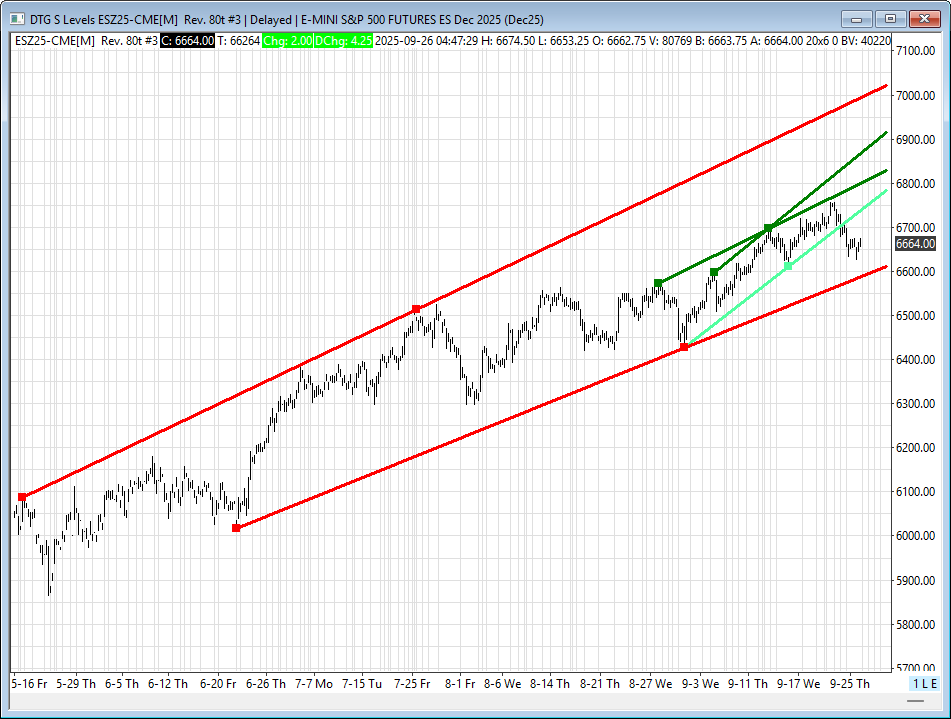This screenshot has width=951, height=719.
Task: Click the ESZ25-CME[M] symbol in header
Action: point(55,41)
